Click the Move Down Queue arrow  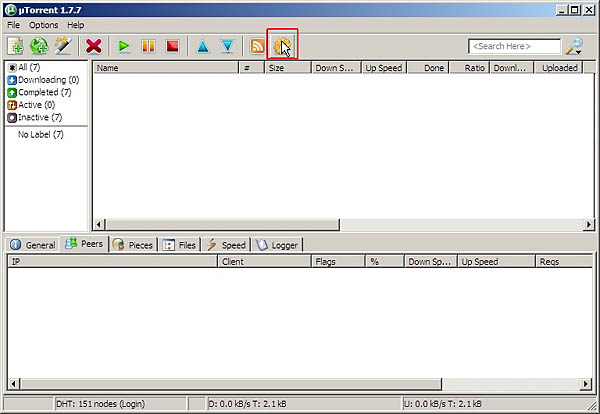(227, 46)
